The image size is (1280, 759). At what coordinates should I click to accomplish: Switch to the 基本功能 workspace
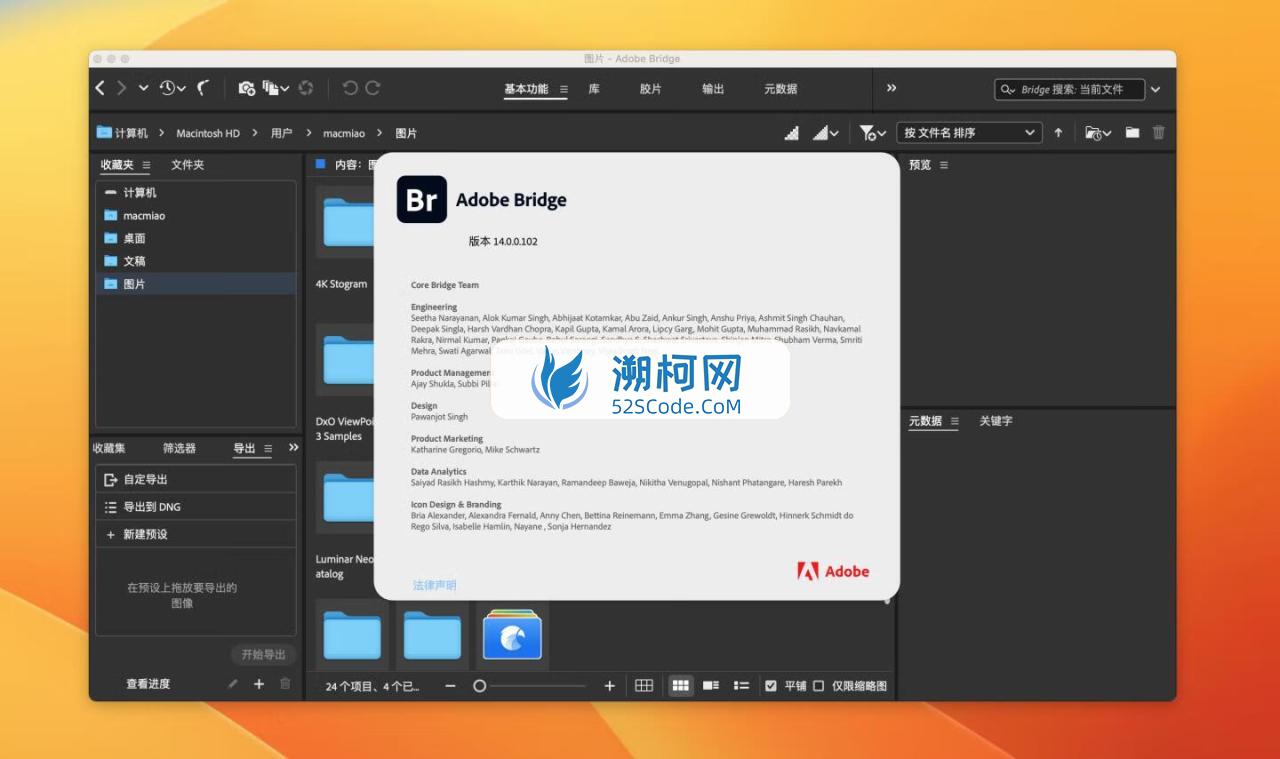click(526, 89)
